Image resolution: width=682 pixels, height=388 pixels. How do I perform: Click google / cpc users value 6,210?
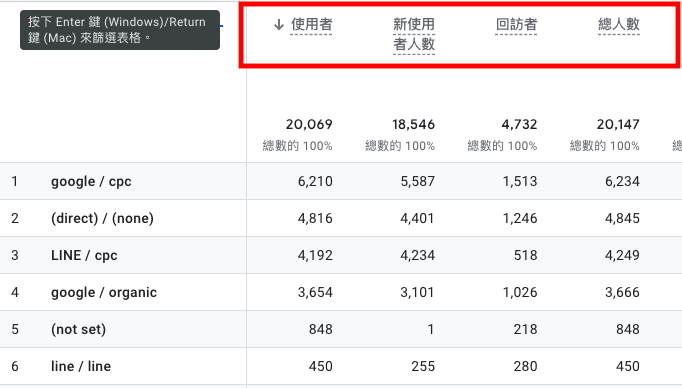point(315,181)
